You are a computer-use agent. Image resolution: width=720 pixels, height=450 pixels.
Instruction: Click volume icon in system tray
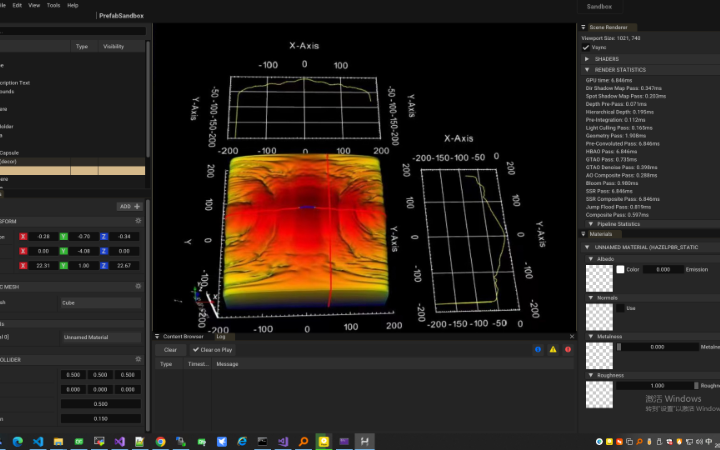pos(699,442)
